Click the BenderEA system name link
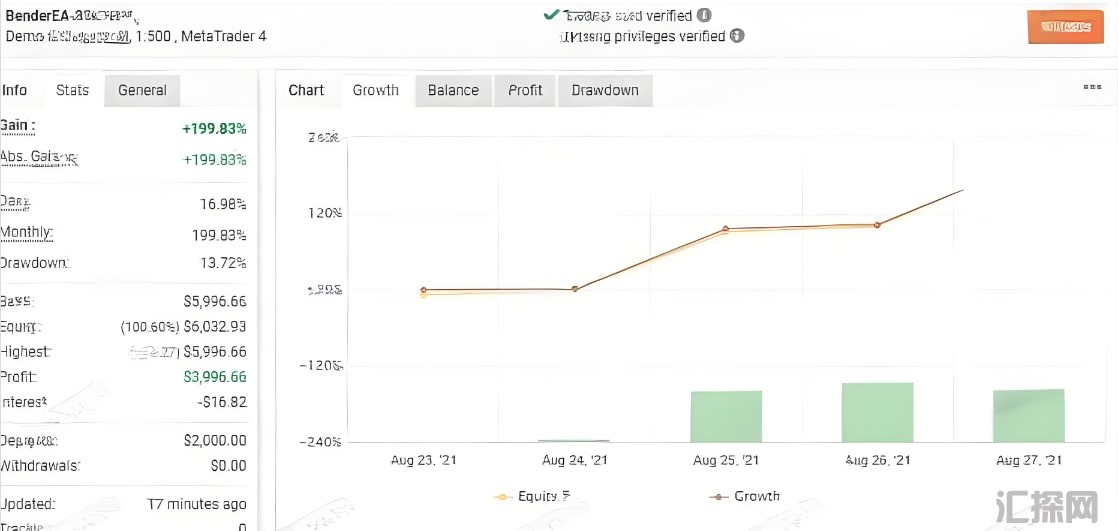 click(40, 15)
